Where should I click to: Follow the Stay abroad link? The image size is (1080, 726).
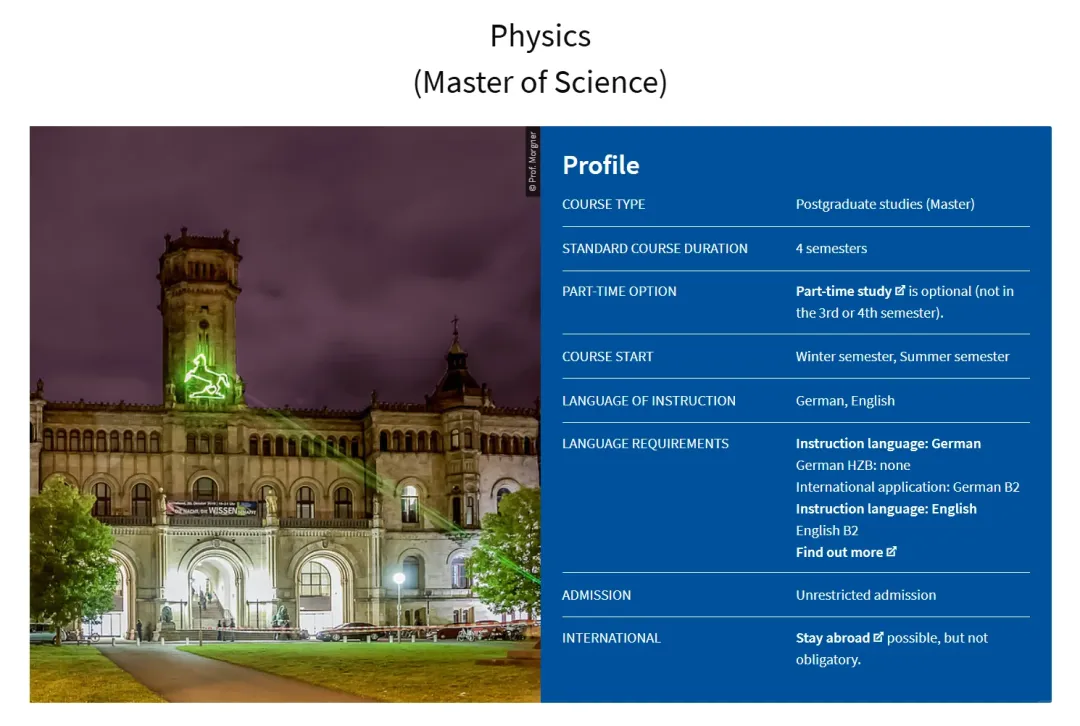[x=832, y=638]
